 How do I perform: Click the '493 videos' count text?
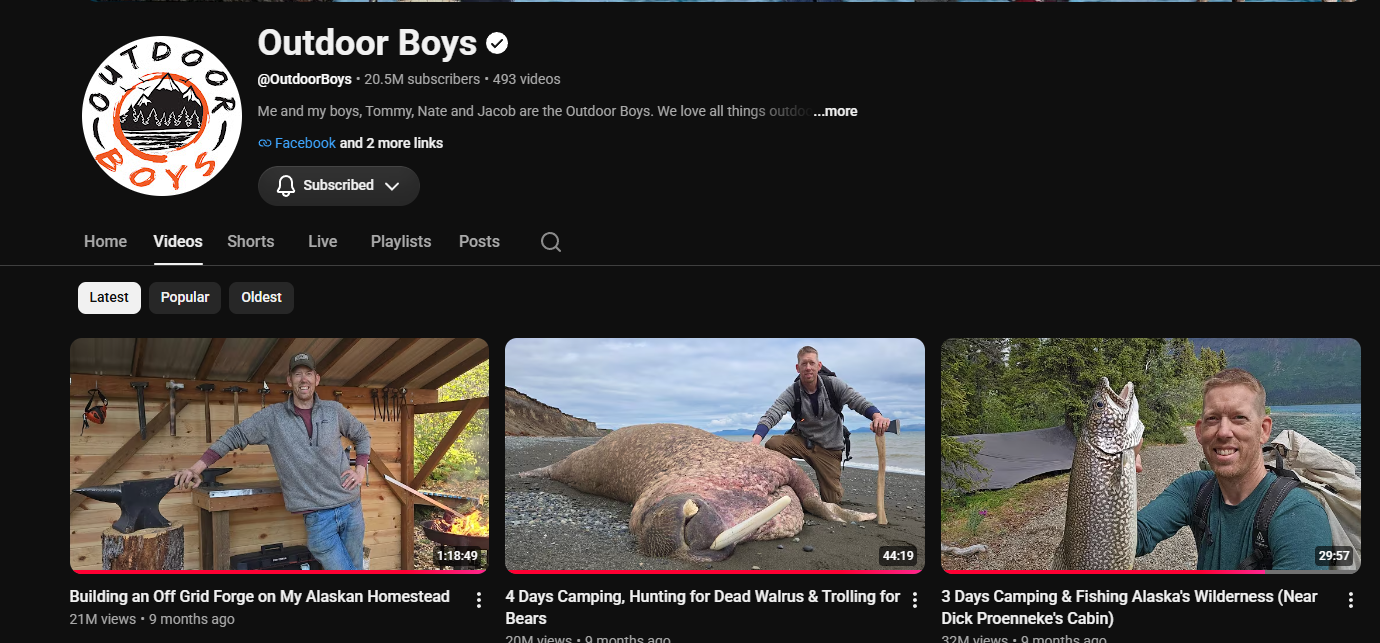[527, 79]
